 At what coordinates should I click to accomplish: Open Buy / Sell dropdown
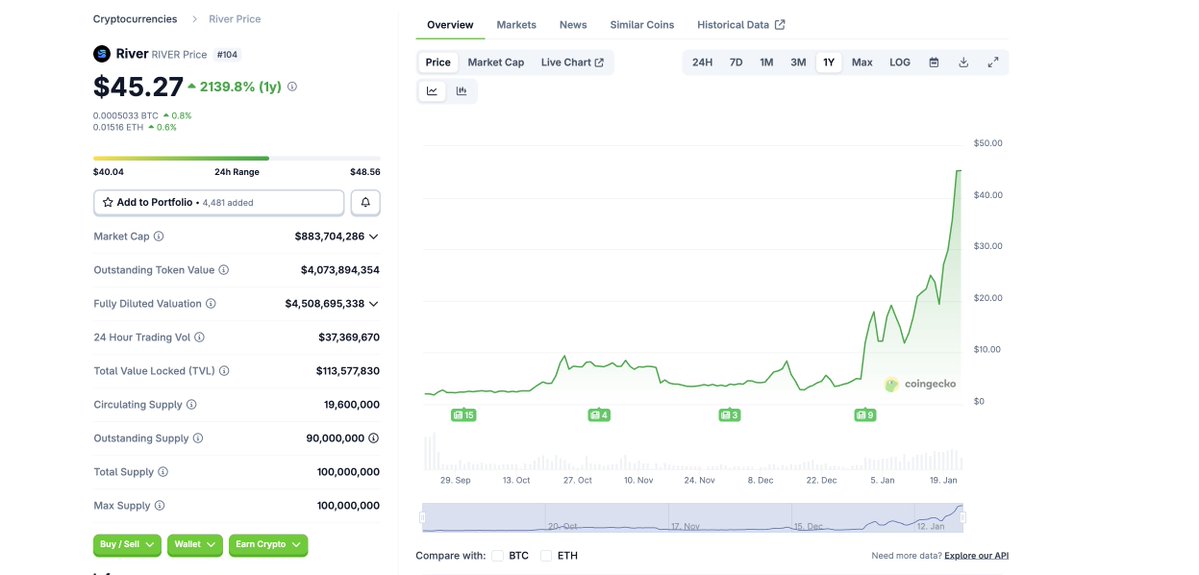coord(127,545)
